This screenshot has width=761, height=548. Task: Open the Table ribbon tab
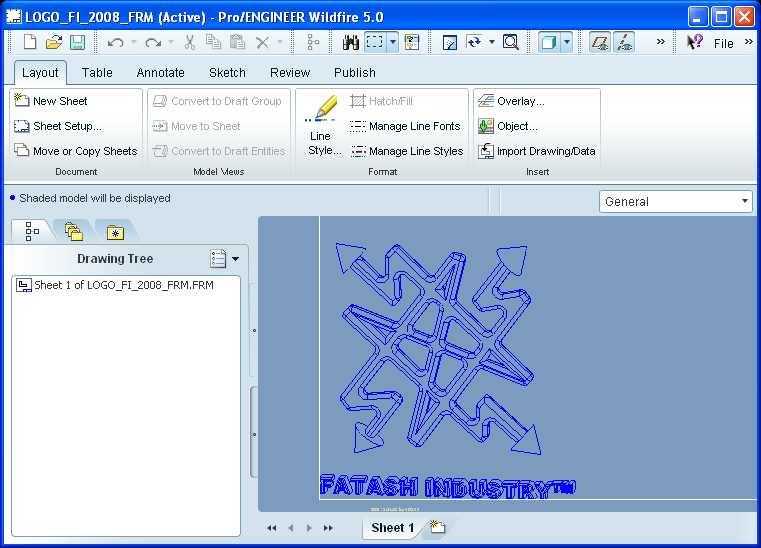tap(97, 72)
